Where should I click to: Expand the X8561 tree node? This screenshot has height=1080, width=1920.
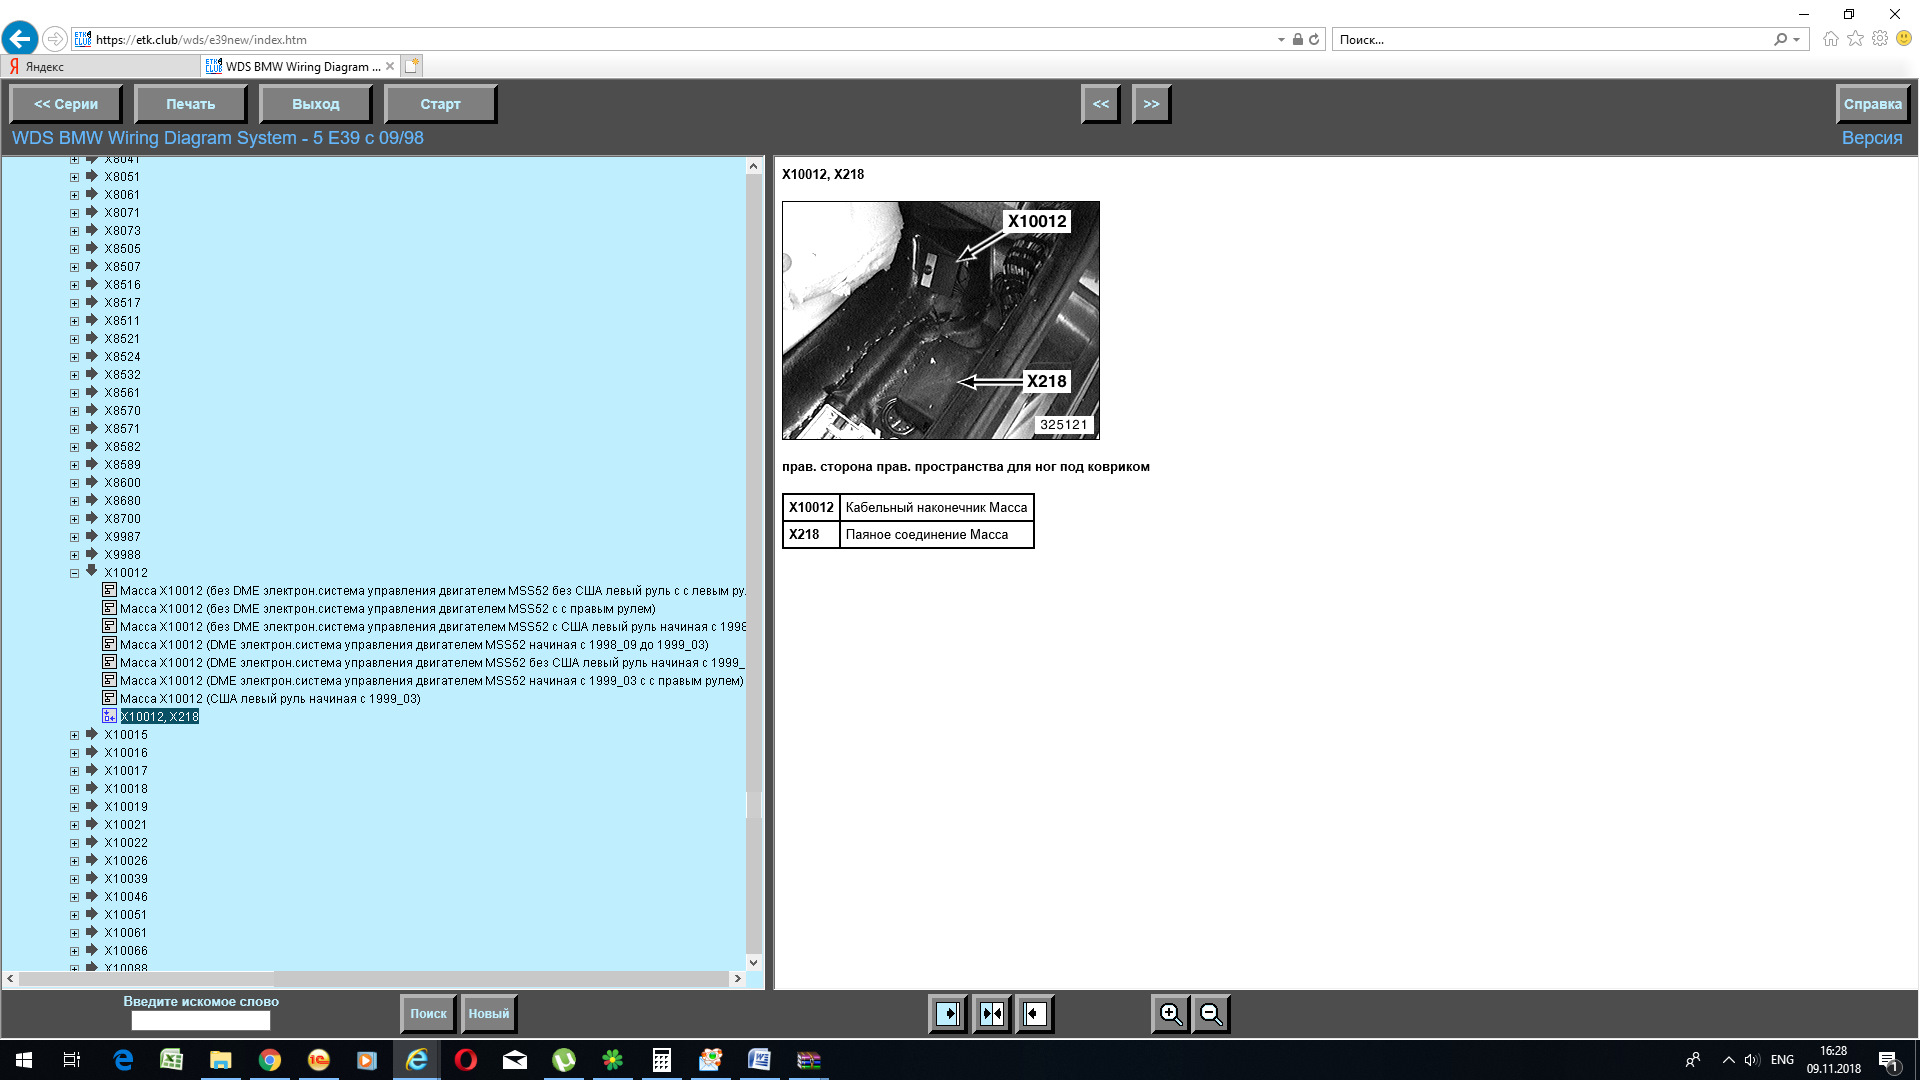[x=75, y=393]
